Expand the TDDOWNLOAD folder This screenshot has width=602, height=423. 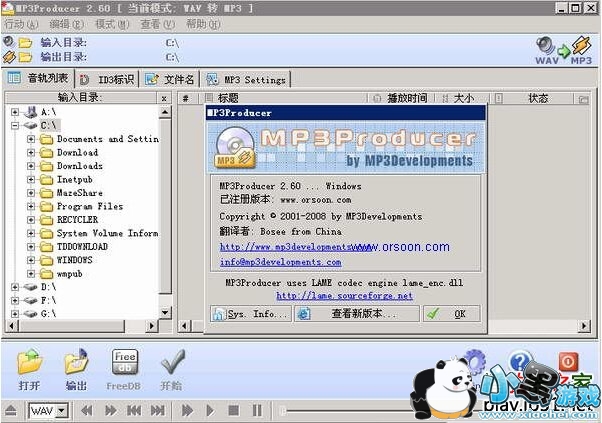click(31, 247)
